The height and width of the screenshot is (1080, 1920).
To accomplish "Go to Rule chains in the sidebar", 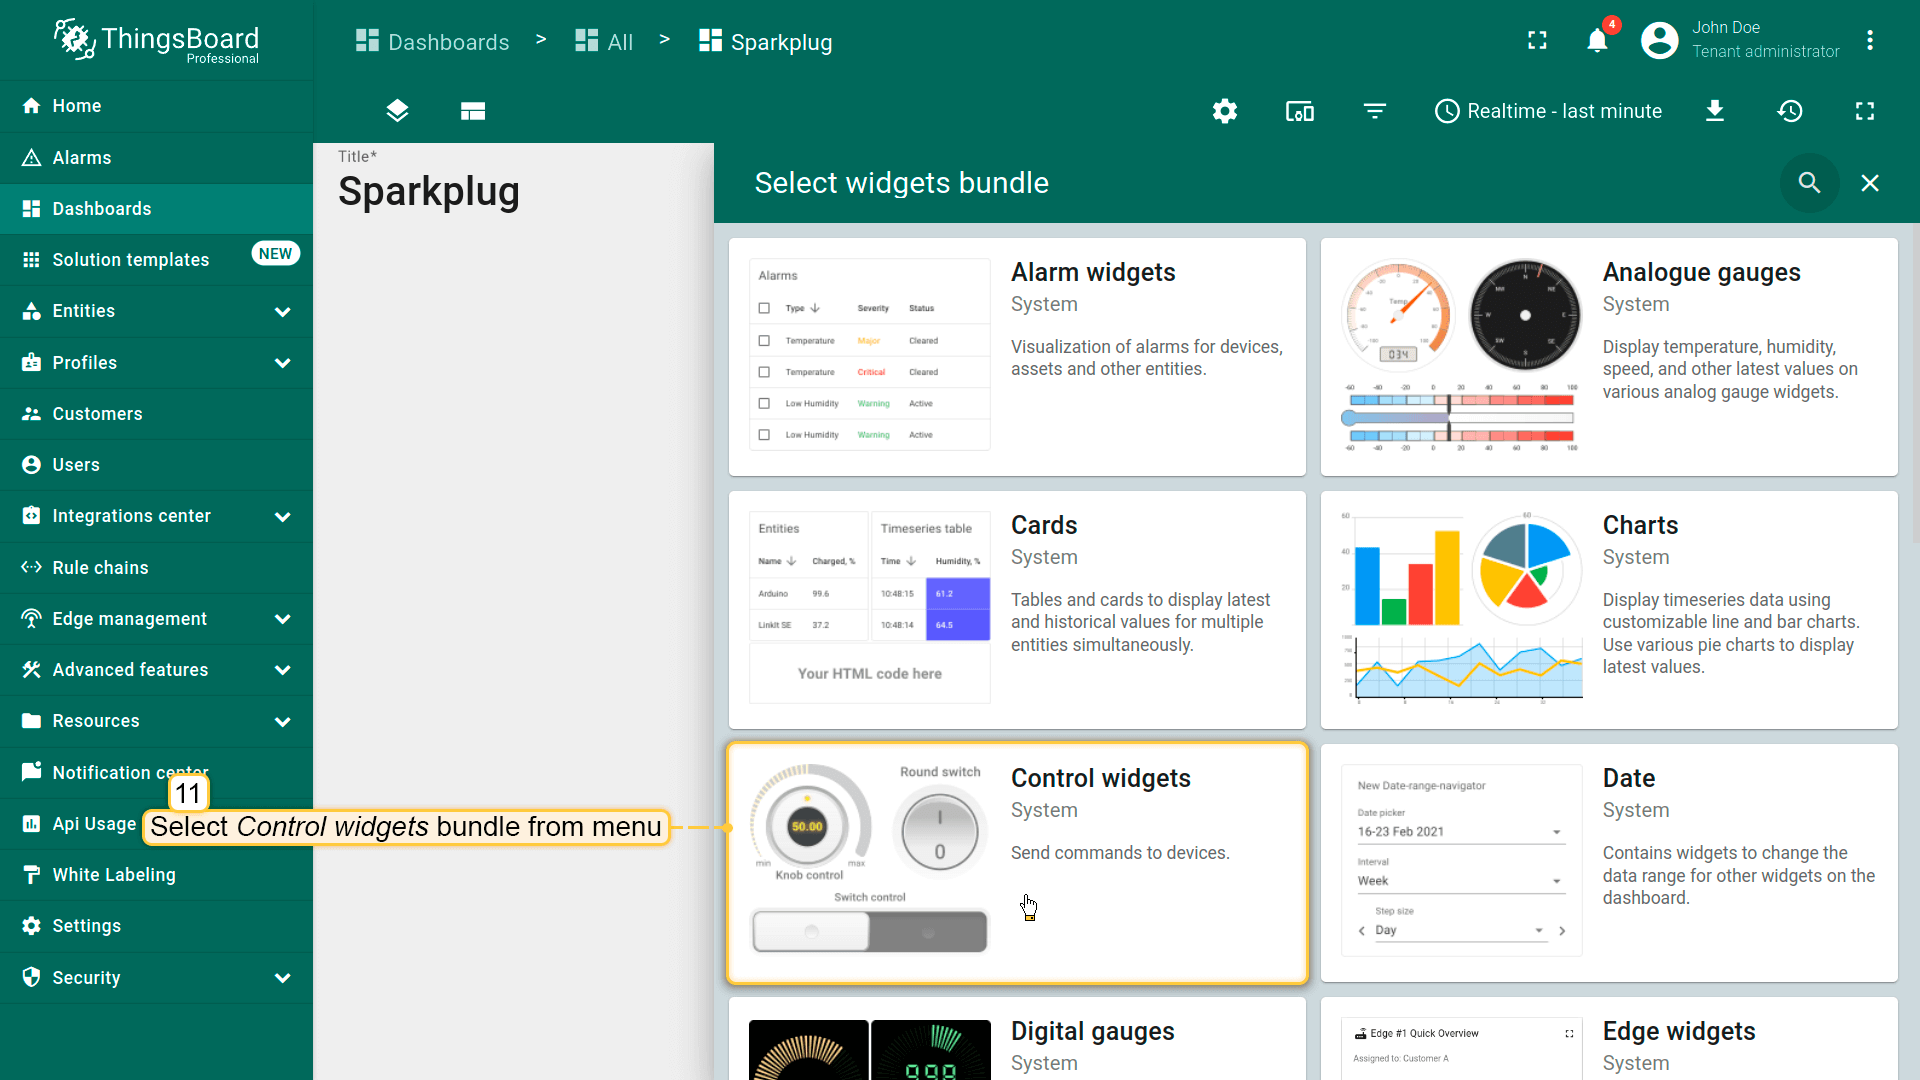I will (100, 568).
